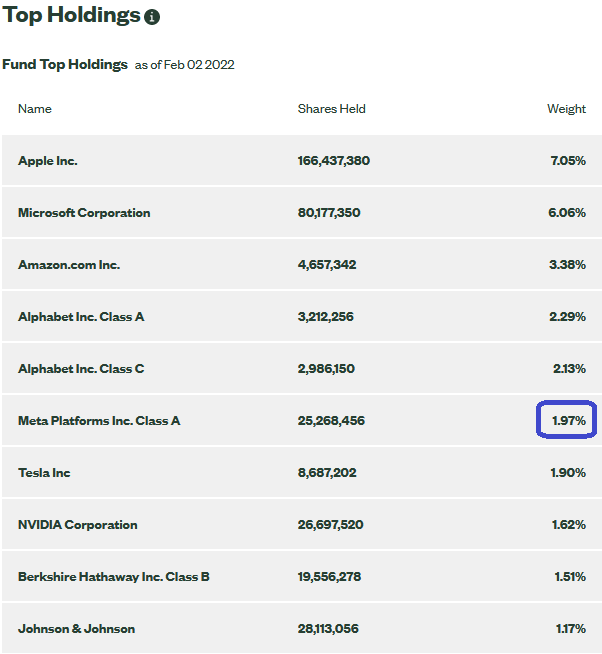Select Berkshire Hathaway Inc. Class B
This screenshot has height=654, width=602.
click(113, 577)
